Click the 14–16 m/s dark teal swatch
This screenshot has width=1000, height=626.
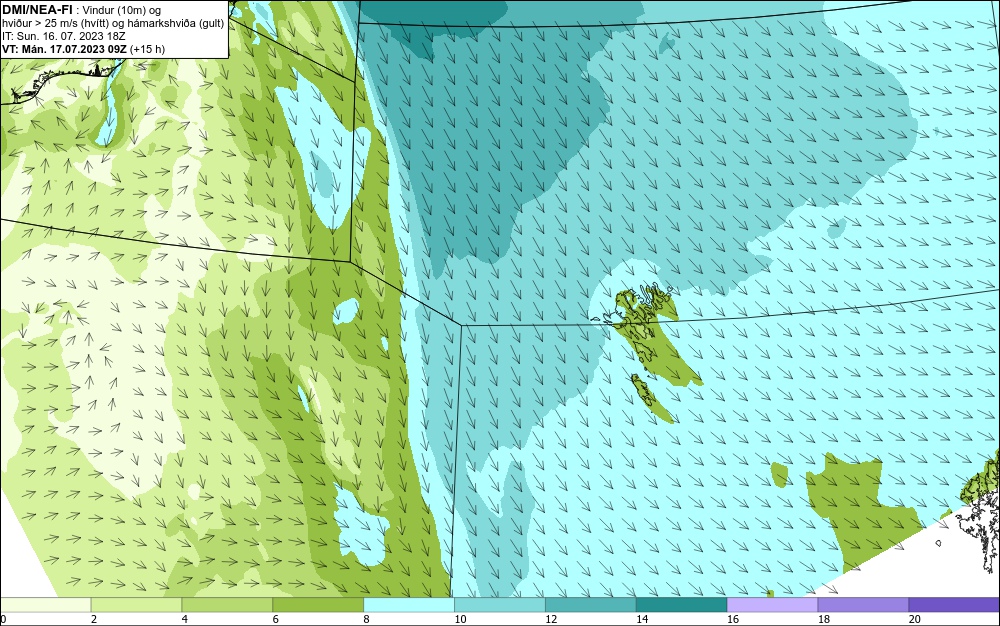pyautogui.click(x=682, y=604)
